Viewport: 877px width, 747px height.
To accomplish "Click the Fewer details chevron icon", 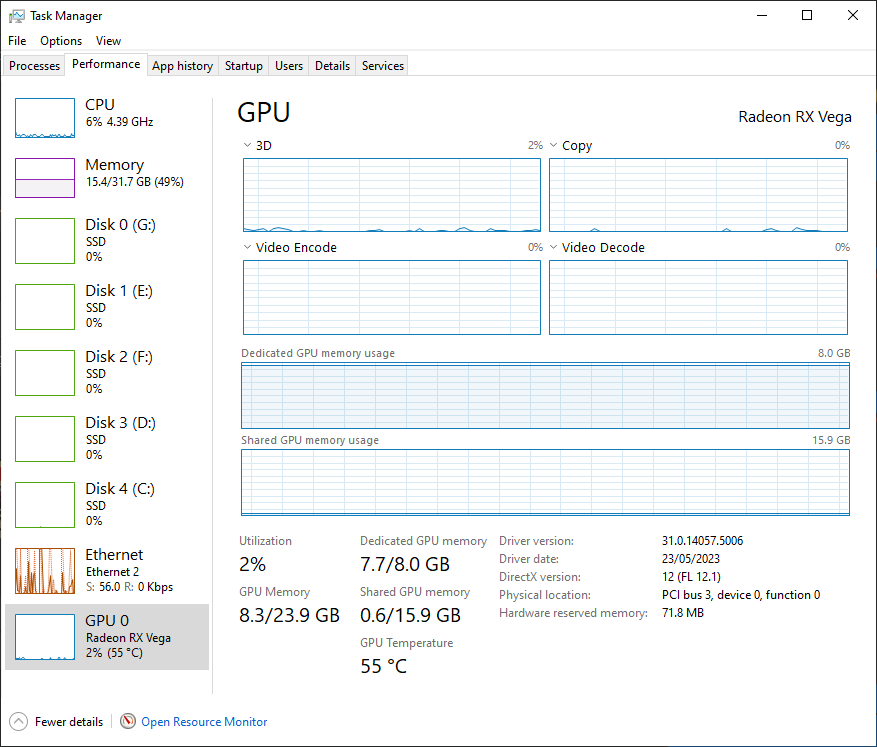I will [x=19, y=721].
